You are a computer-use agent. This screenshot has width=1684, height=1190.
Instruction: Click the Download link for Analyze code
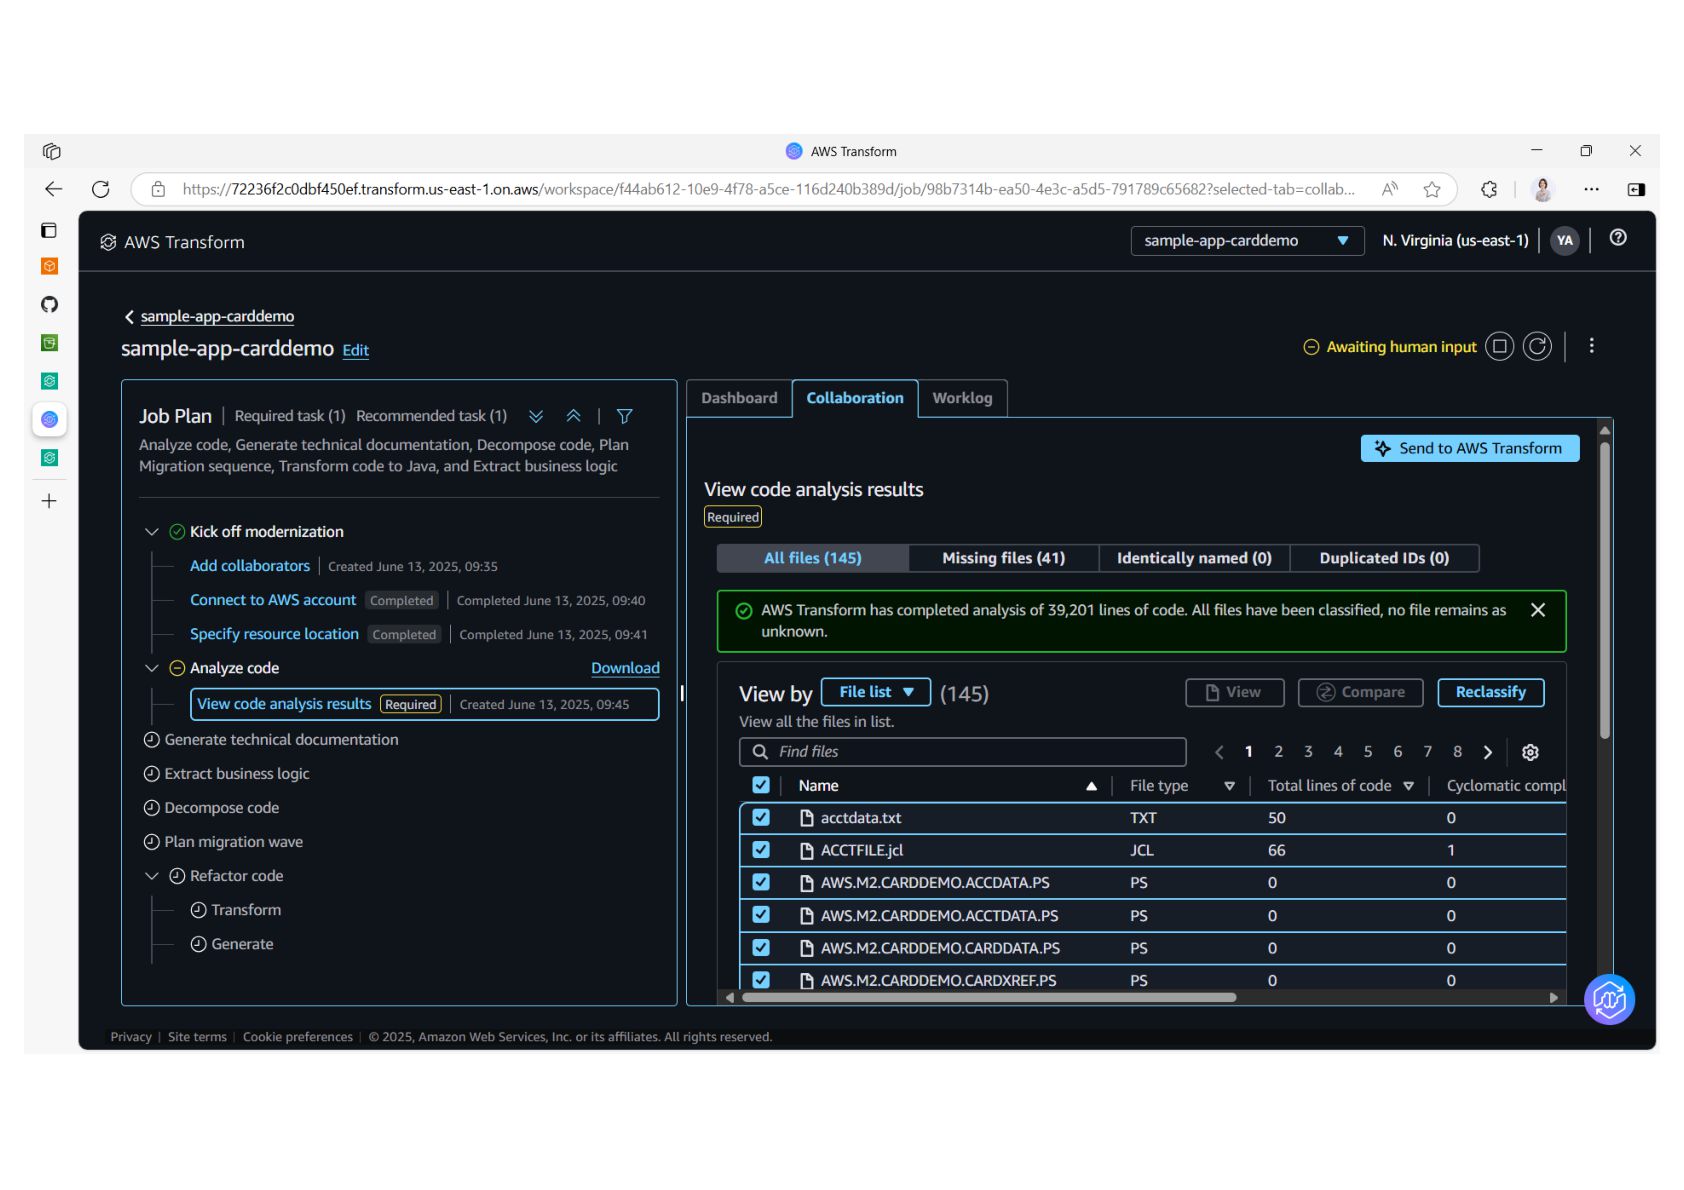(x=625, y=668)
